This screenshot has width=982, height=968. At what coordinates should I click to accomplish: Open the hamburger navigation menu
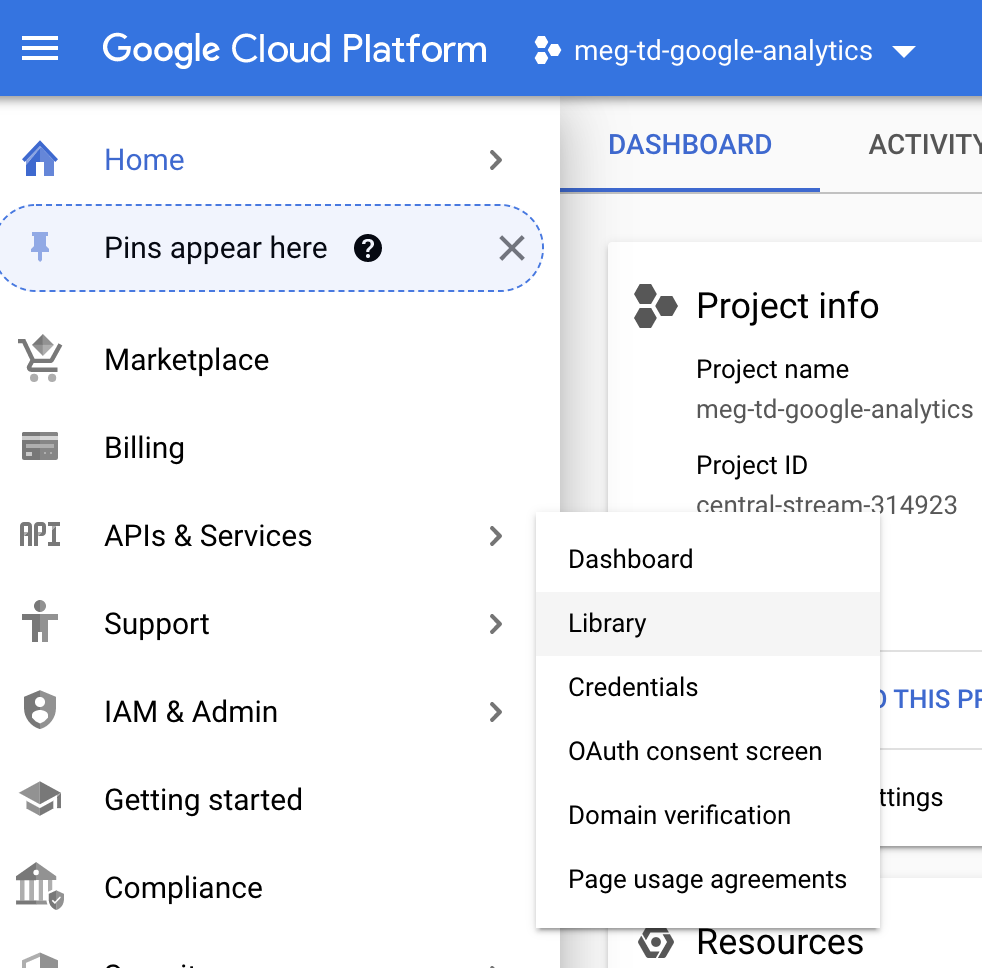[x=40, y=49]
